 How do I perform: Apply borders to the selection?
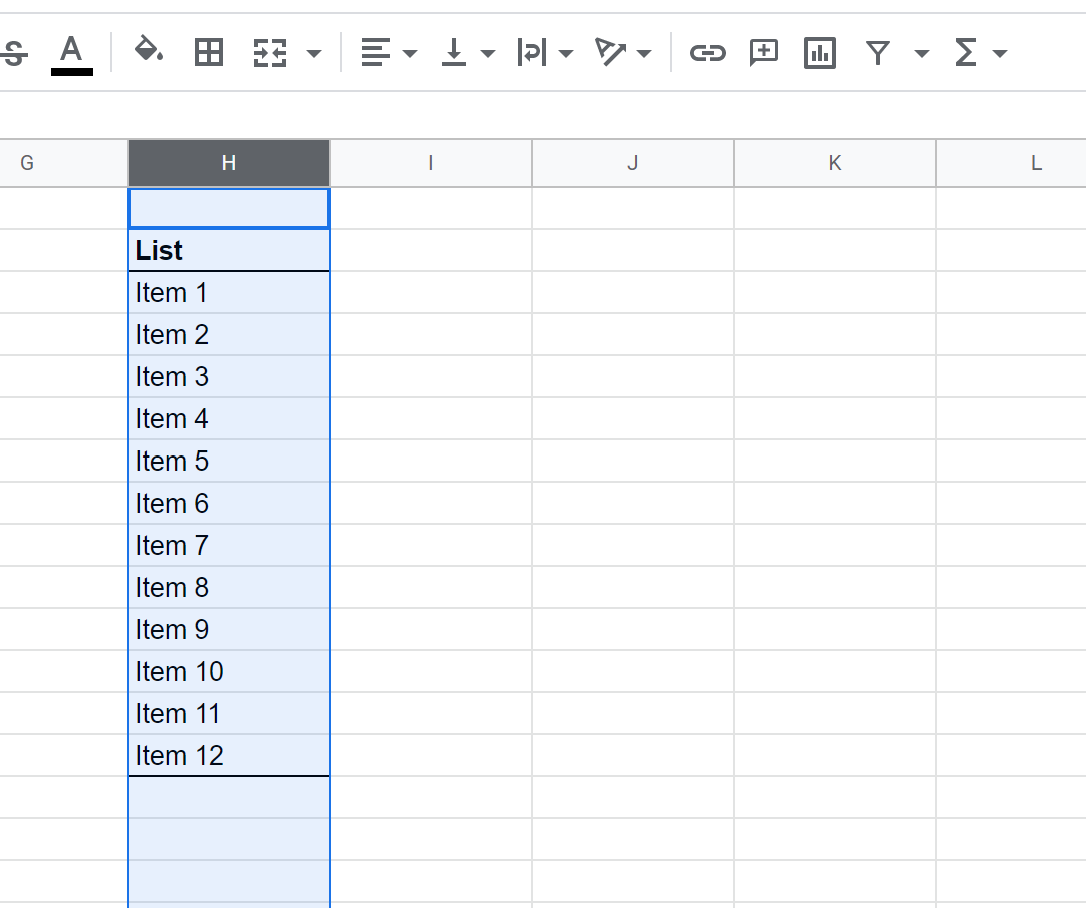tap(209, 52)
